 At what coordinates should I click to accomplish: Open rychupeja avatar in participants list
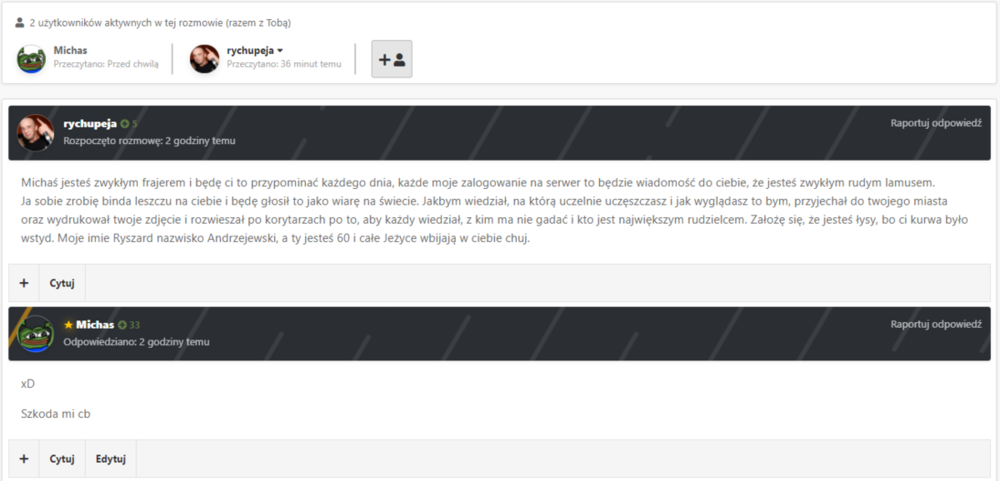pyautogui.click(x=205, y=59)
